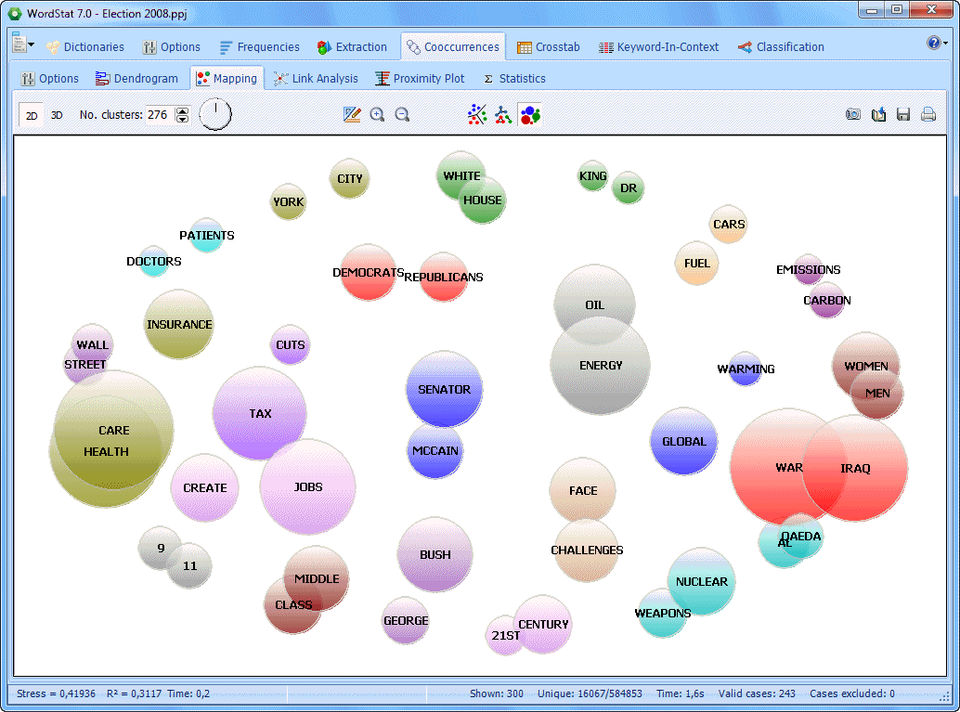Select the bubble display mode icon
Screen dimensions: 960x712
(530, 114)
